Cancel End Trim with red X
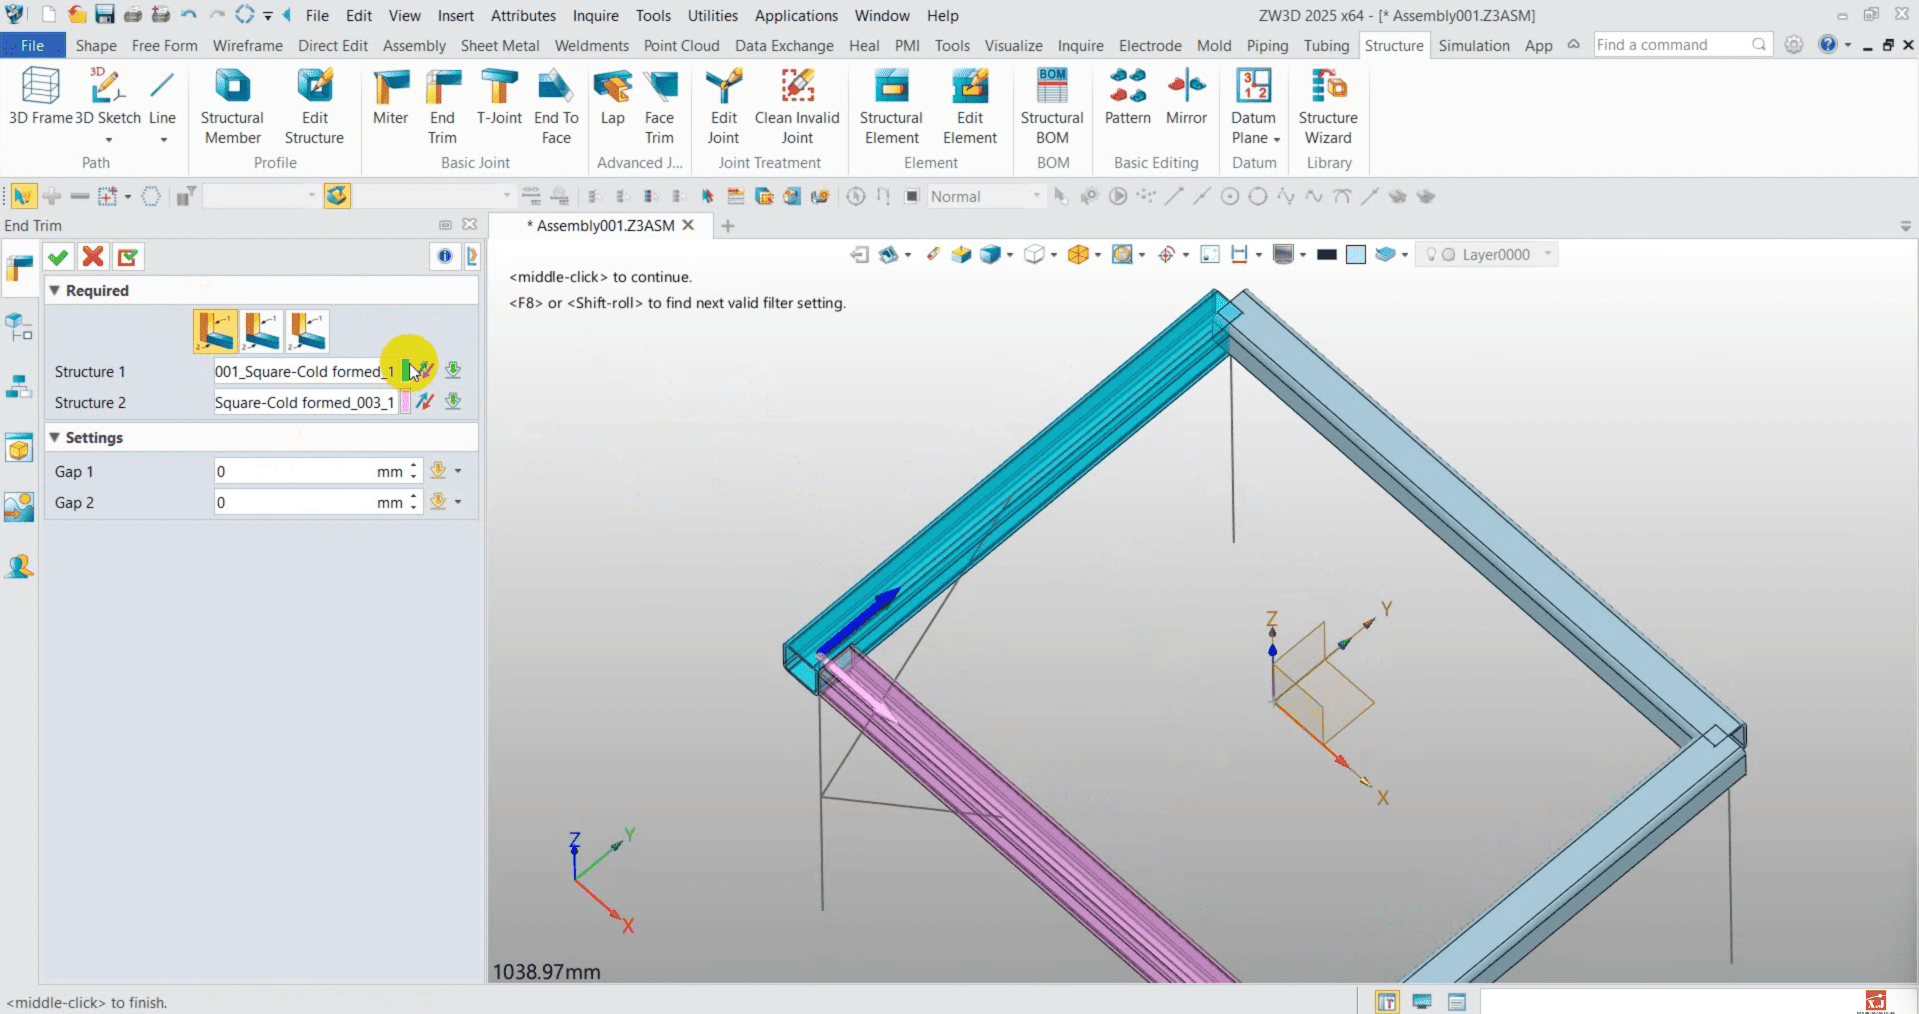The height and width of the screenshot is (1014, 1919). pyautogui.click(x=93, y=257)
